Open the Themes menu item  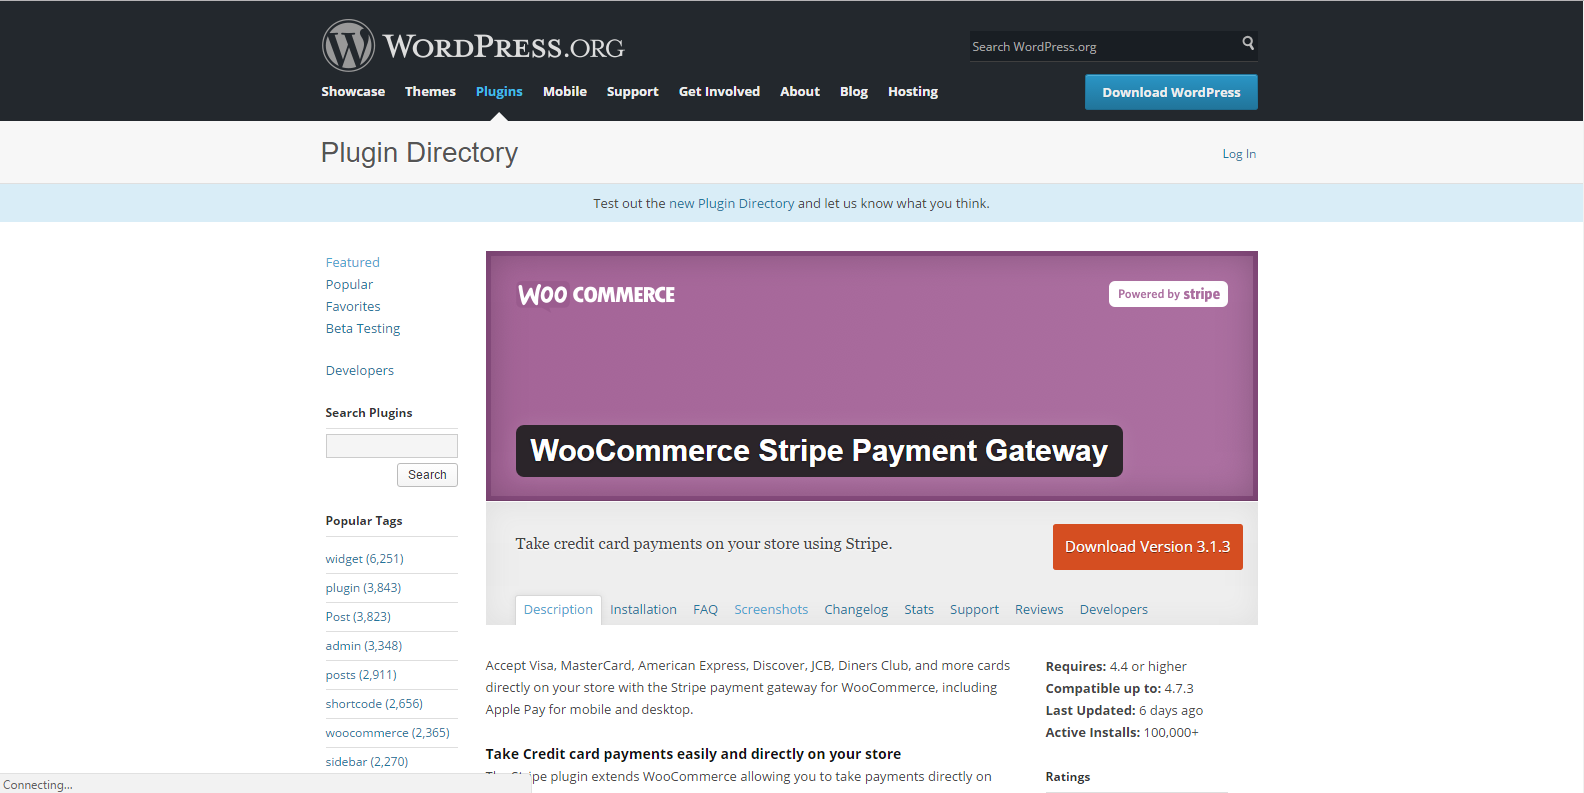(430, 92)
